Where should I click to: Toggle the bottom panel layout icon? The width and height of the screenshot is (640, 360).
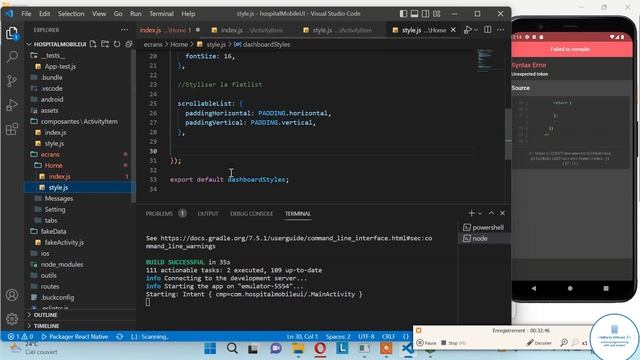(414, 13)
